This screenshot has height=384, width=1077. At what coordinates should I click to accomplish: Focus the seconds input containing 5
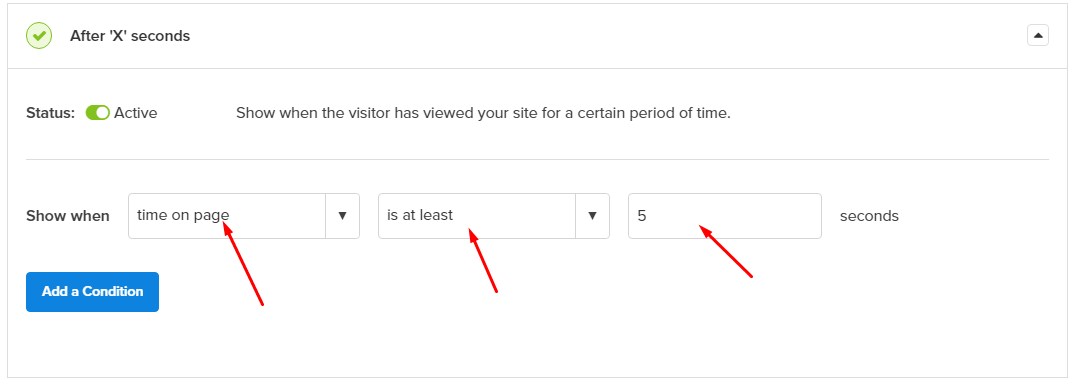coord(725,216)
